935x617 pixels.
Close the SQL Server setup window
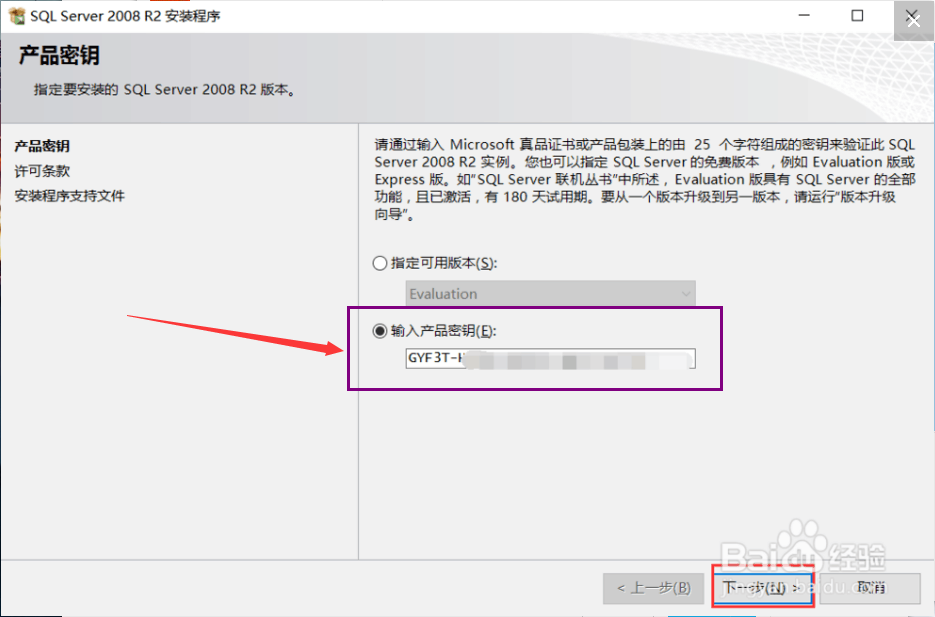tap(913, 19)
